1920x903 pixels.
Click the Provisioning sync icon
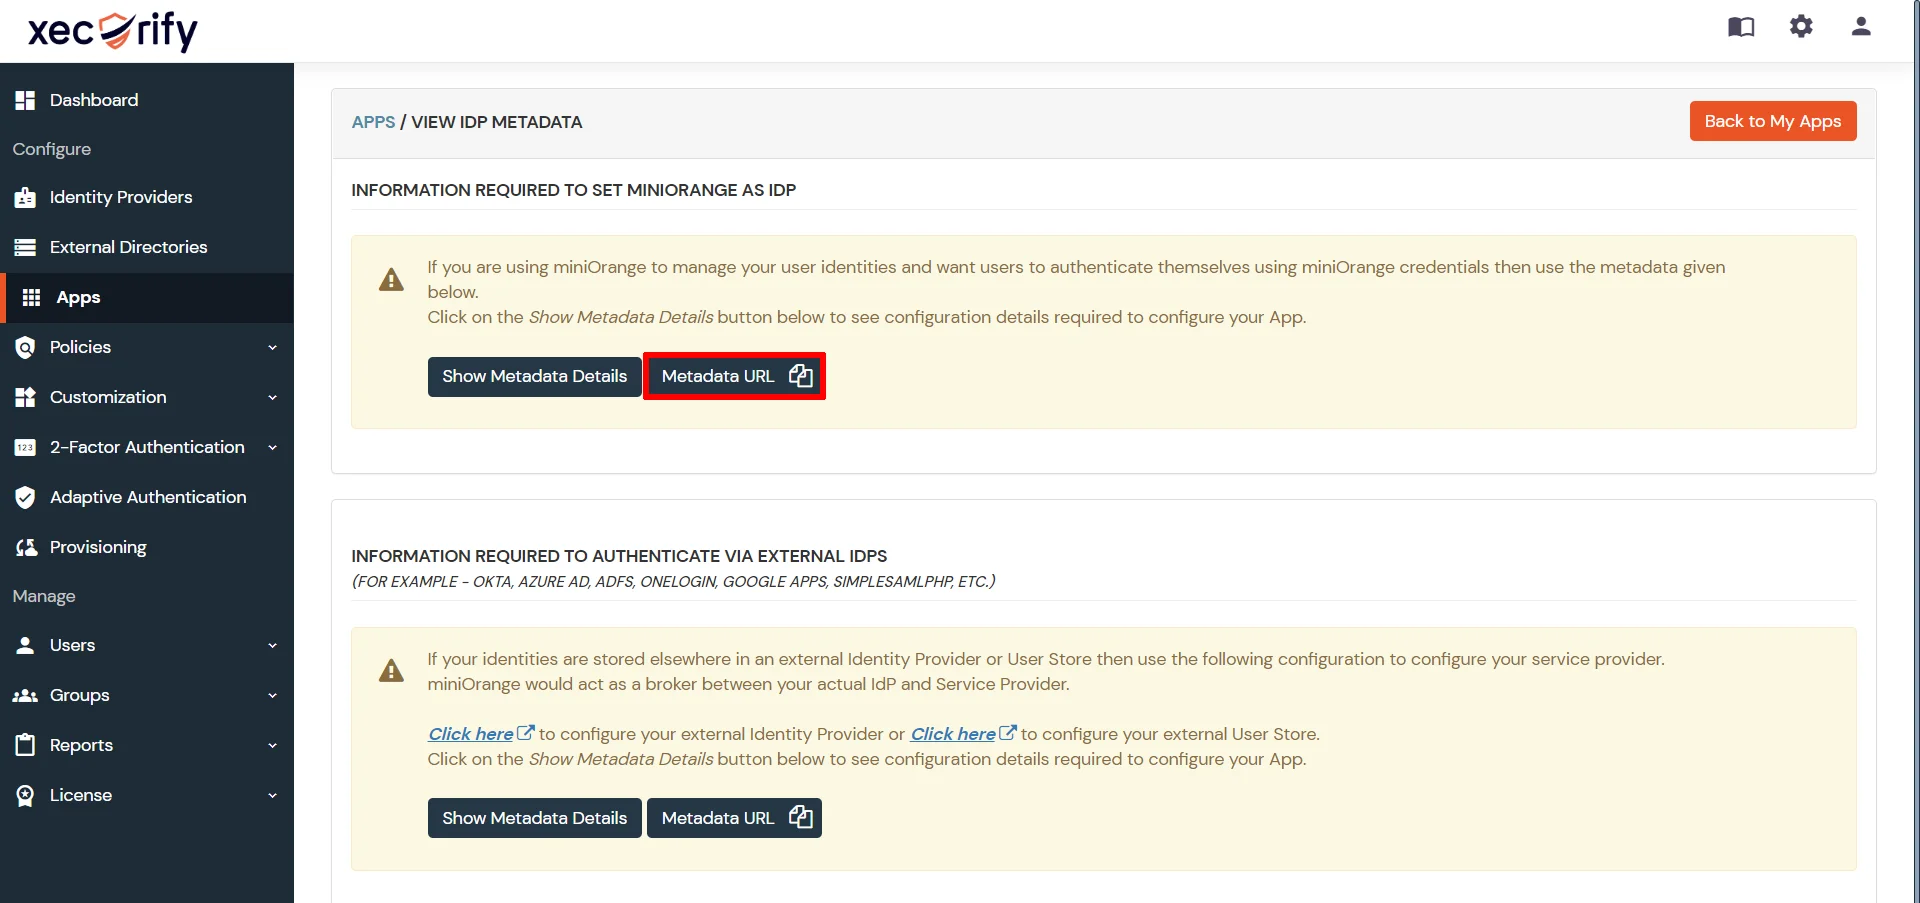coord(26,547)
